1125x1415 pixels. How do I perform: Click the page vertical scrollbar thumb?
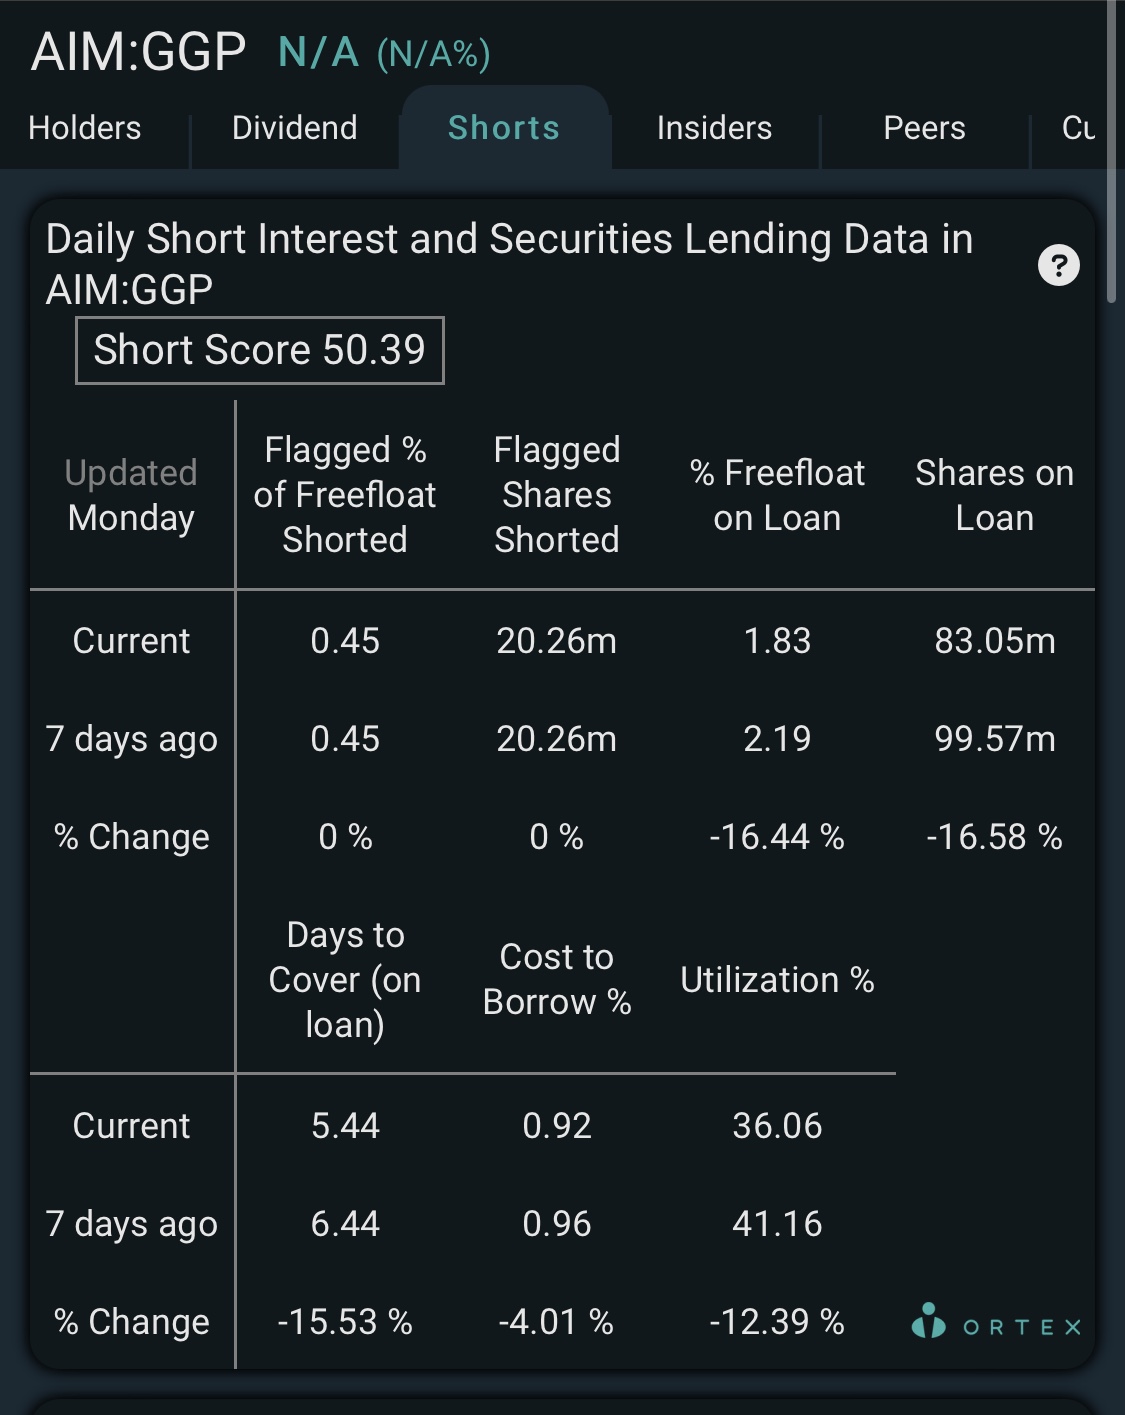[1111, 152]
